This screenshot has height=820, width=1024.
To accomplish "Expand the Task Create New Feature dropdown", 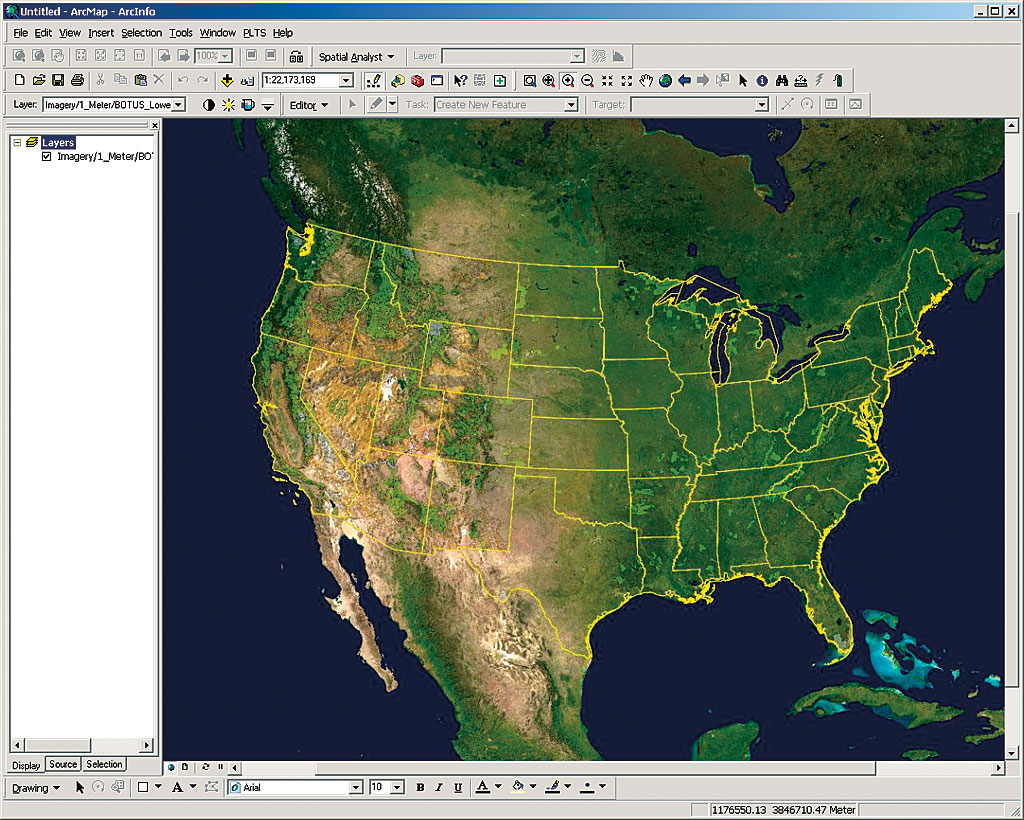I will click(x=571, y=104).
